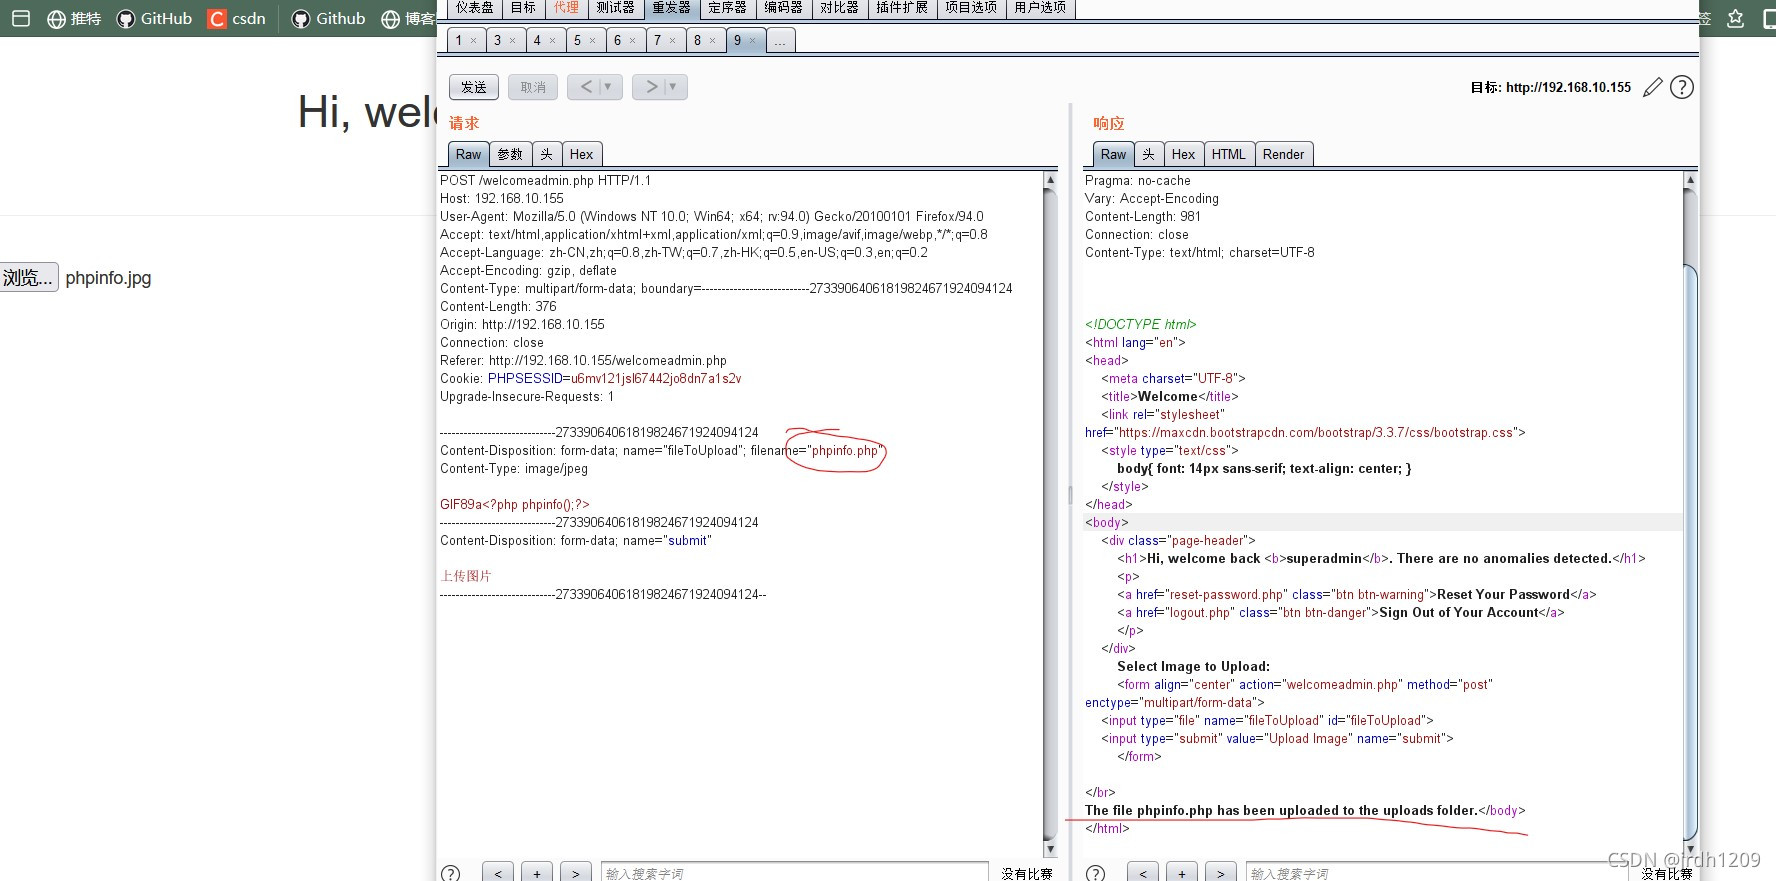Open the response HTML tab

[x=1229, y=154]
